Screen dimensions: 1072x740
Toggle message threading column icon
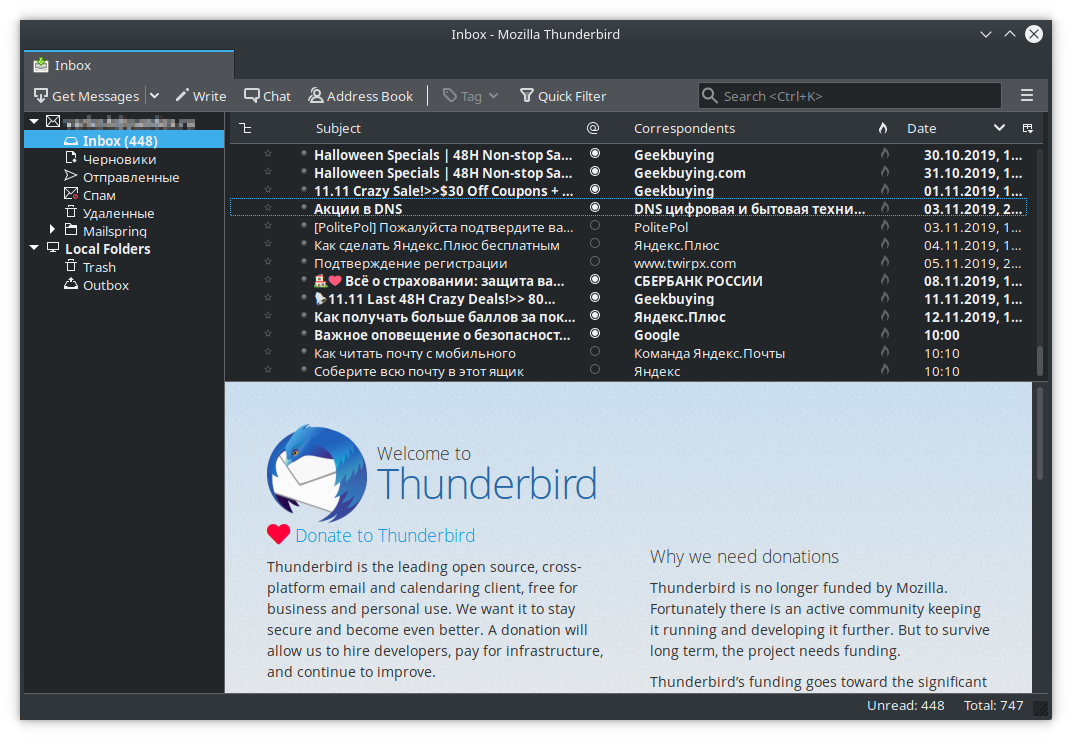click(x=246, y=129)
